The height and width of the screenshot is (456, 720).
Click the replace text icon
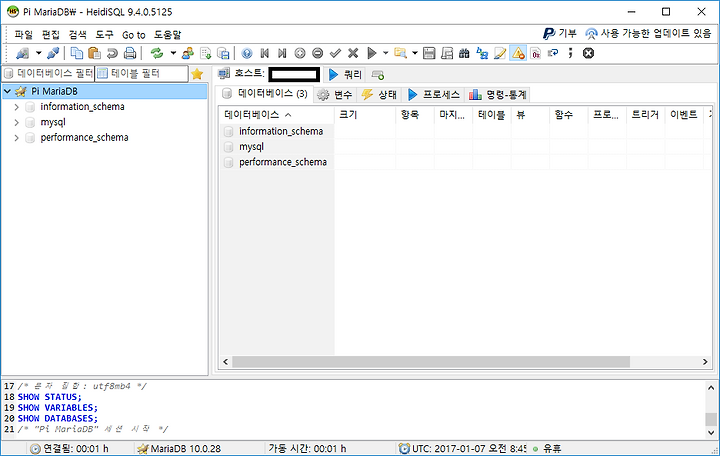pos(482,53)
